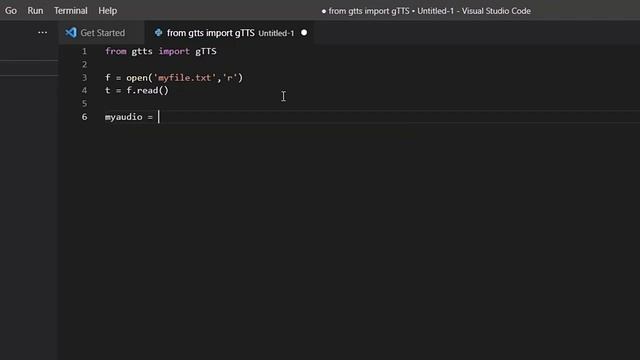
Task: Click the 'myfile.txt' string in the code
Action: (184, 78)
